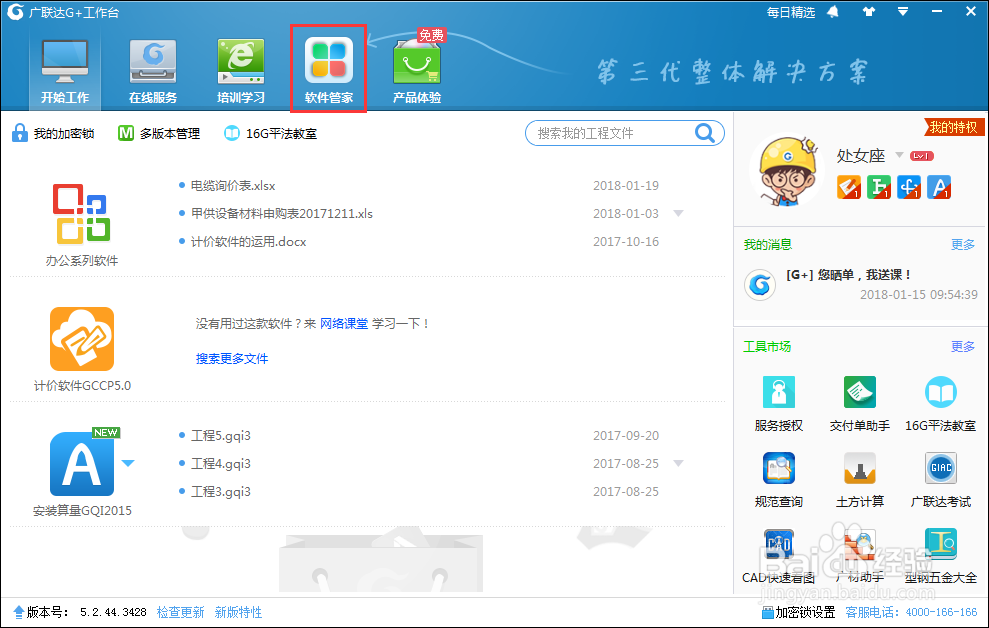Screen dimensions: 989x628
Task: Open the 产品体验 tab
Action: [417, 70]
